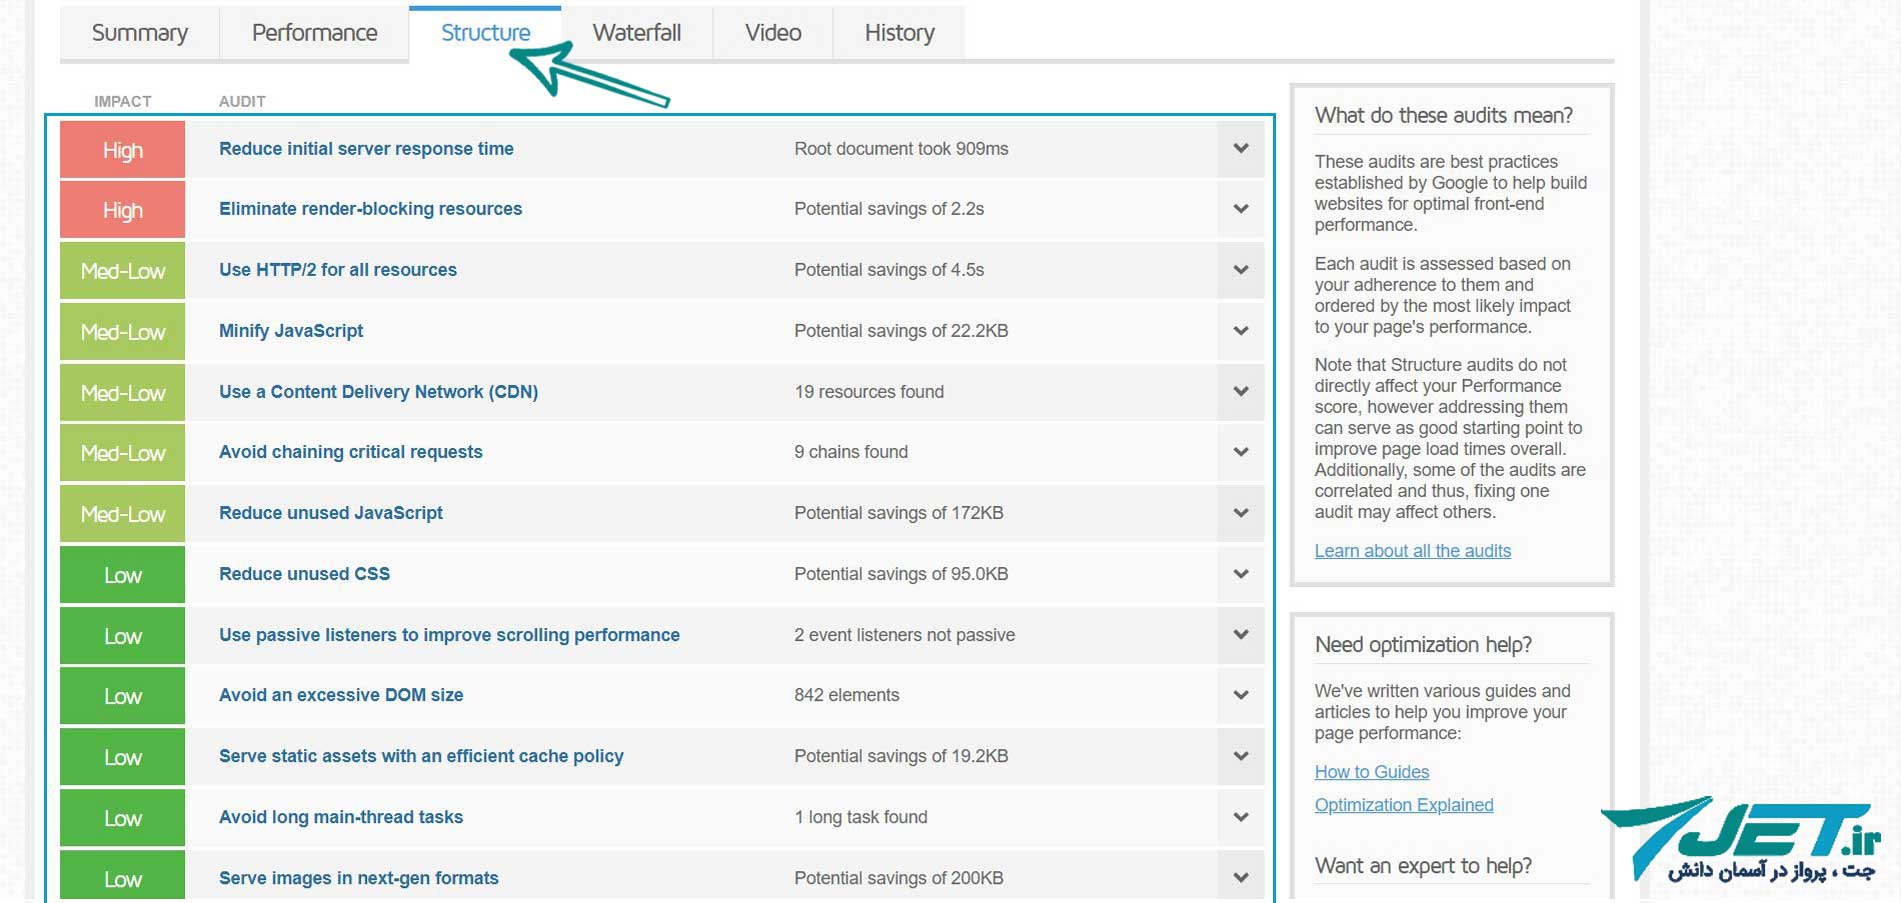This screenshot has width=1901, height=903.
Task: Open Reduce unused CSS audit
Action: (304, 574)
